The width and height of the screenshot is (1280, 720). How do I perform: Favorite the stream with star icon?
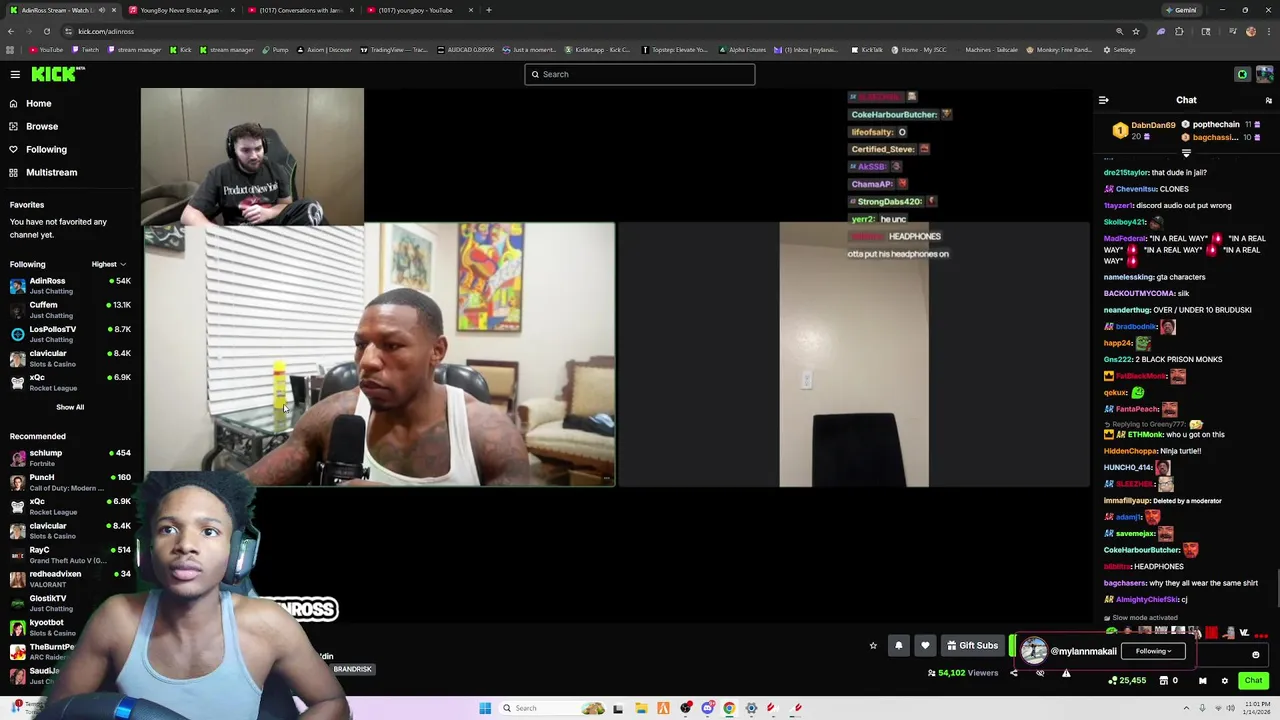point(873,646)
